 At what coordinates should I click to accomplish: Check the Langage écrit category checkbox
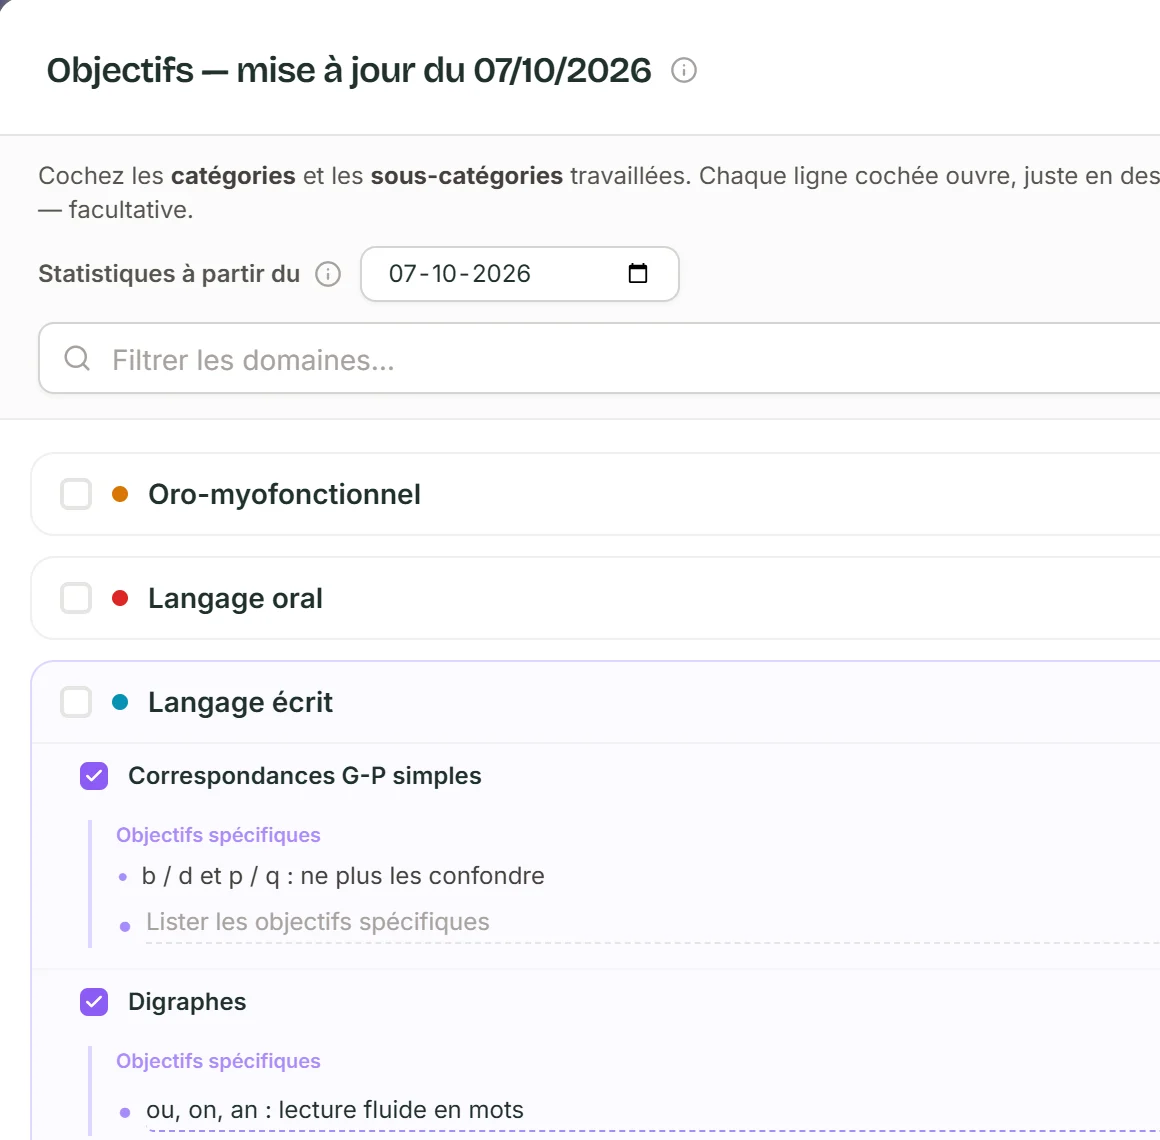[x=75, y=702]
